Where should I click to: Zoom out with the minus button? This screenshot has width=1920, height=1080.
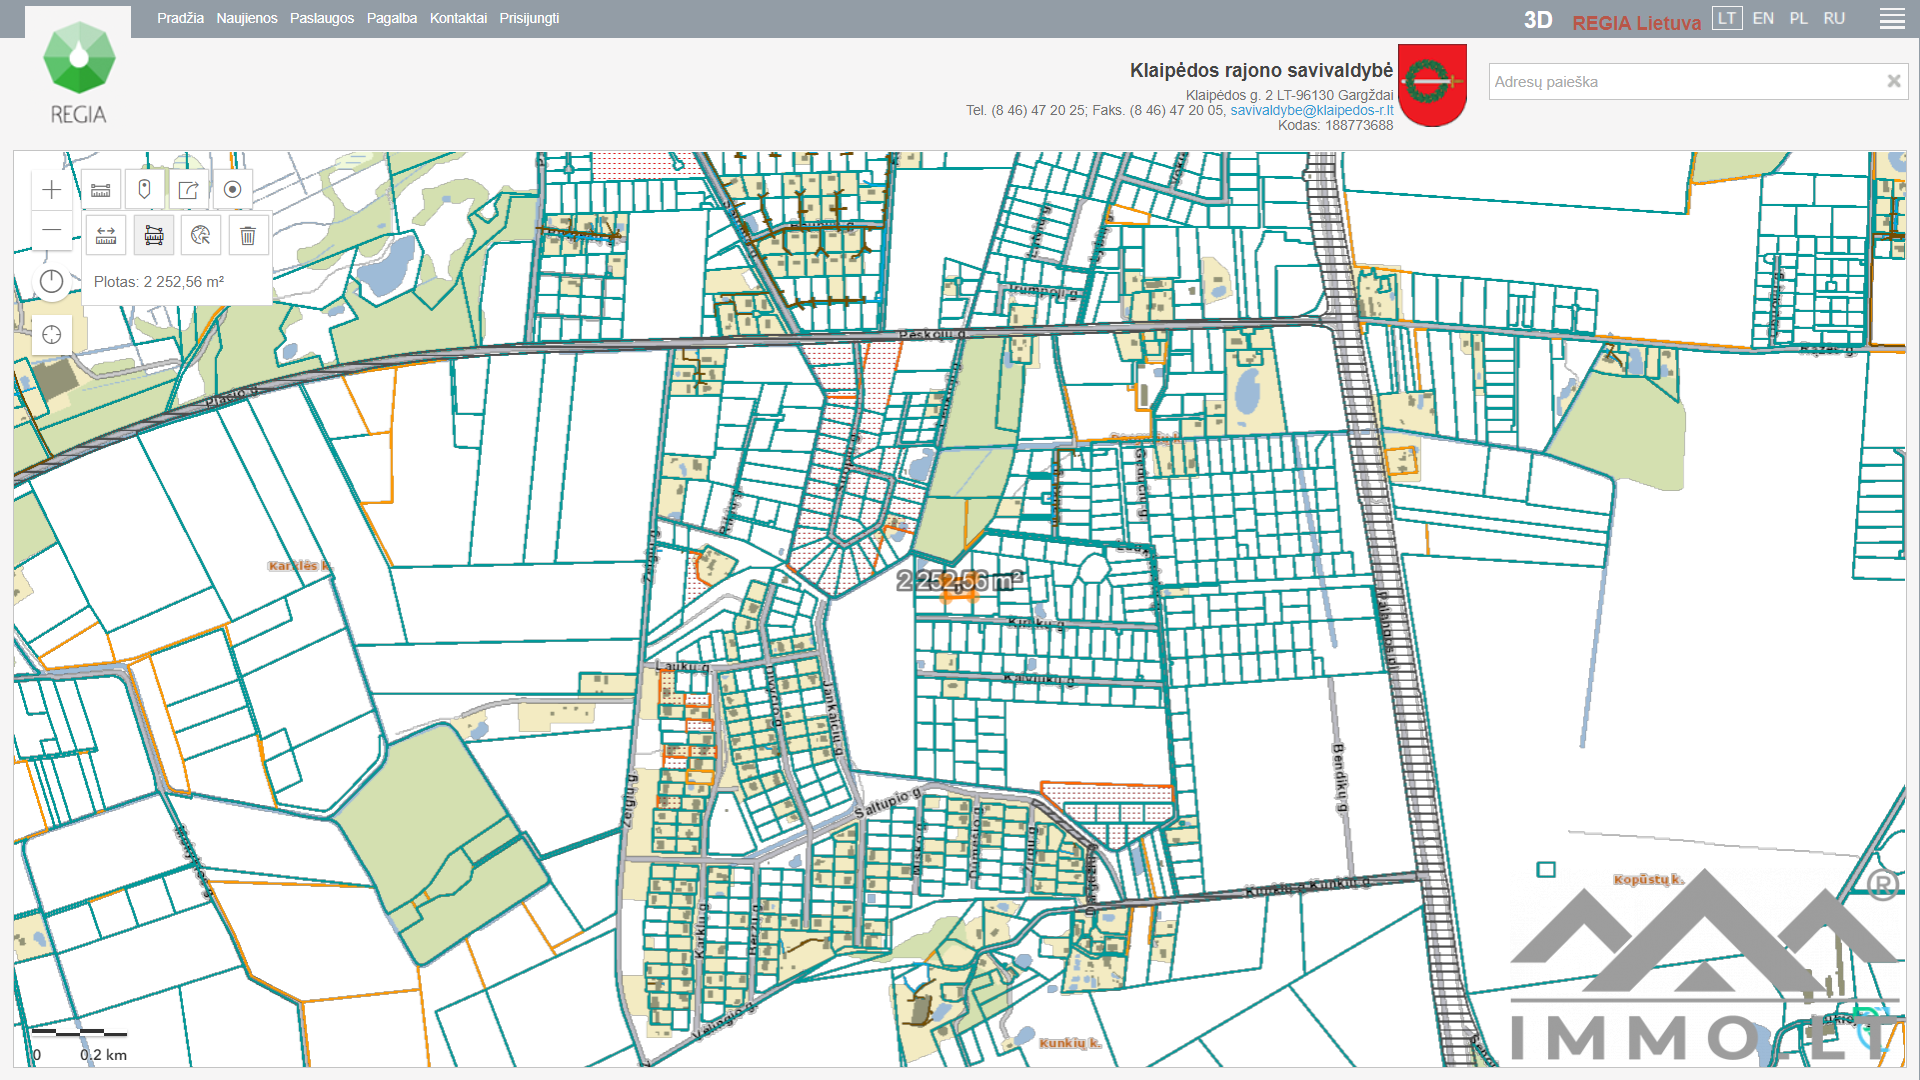pyautogui.click(x=52, y=230)
